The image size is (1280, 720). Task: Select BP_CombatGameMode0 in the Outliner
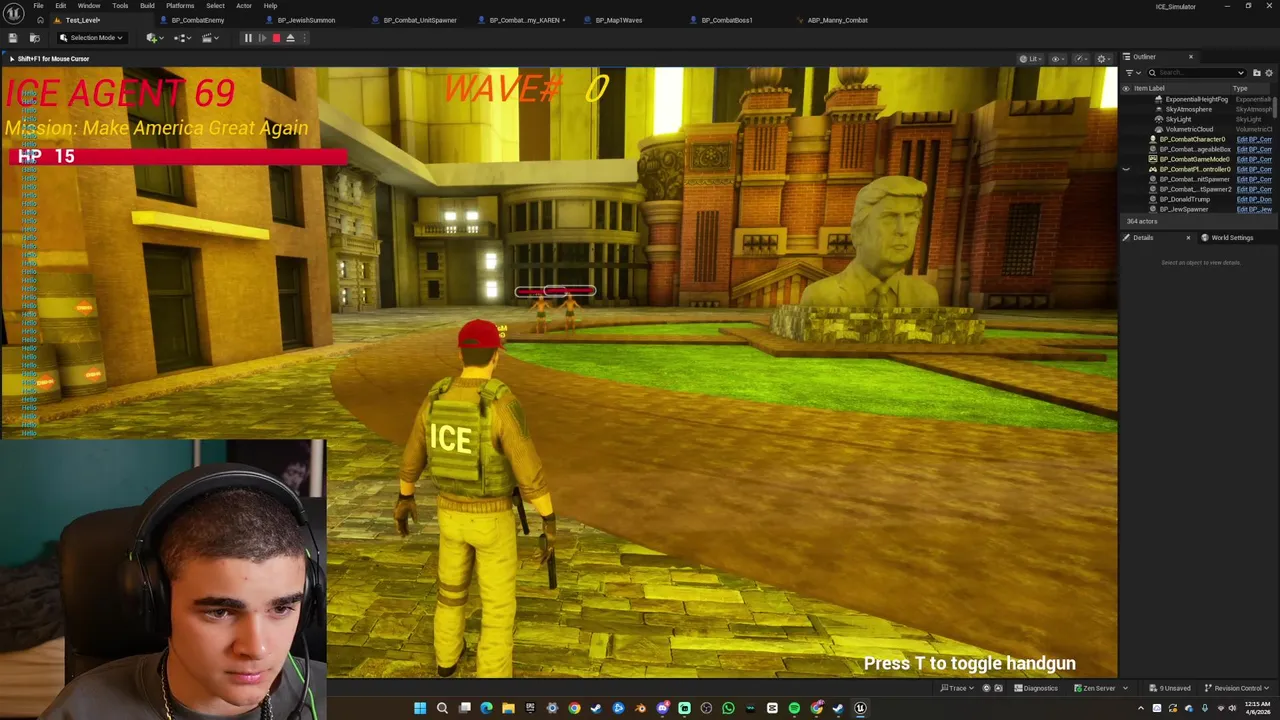[1194, 159]
